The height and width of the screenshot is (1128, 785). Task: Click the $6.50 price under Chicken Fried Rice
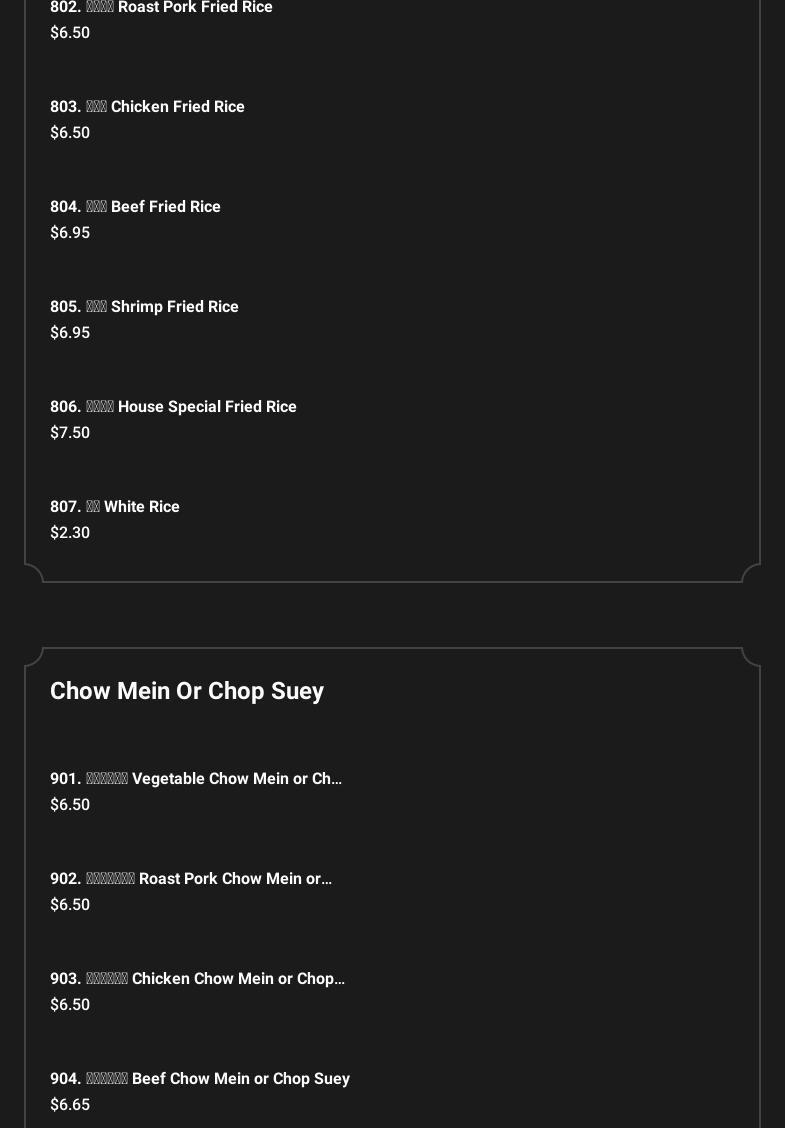point(70,133)
